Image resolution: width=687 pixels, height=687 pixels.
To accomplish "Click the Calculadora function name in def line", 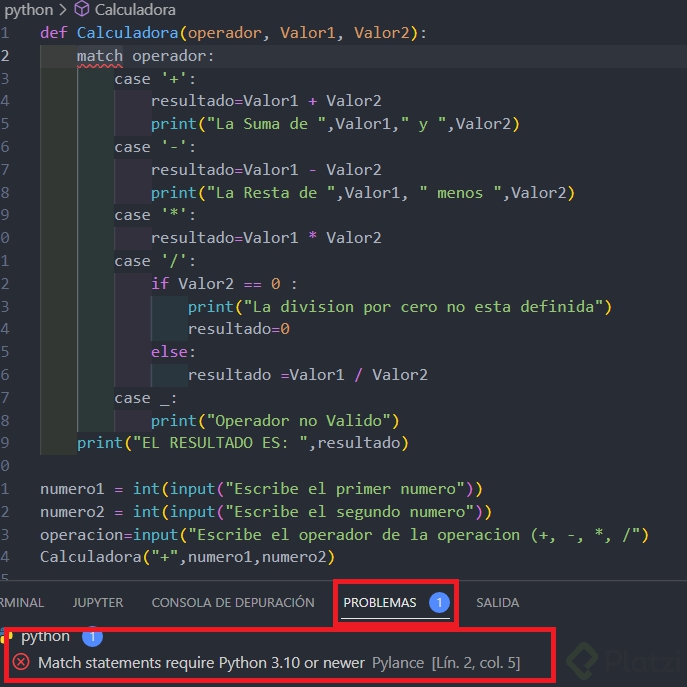I will pyautogui.click(x=127, y=33).
